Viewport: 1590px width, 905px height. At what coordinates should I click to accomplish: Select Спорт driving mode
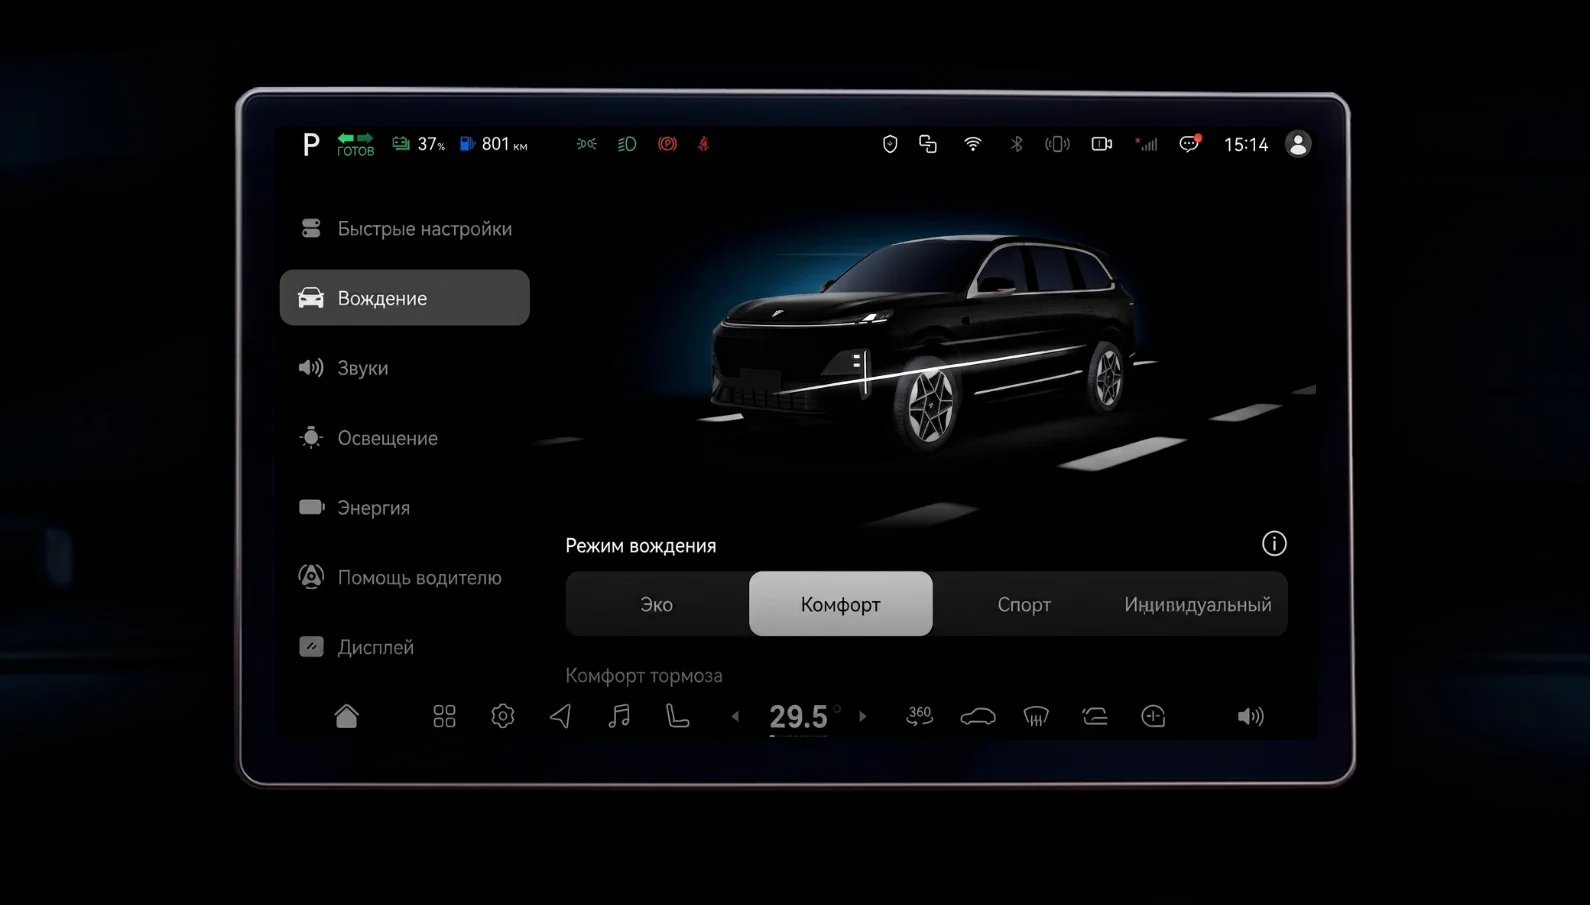click(x=1024, y=604)
